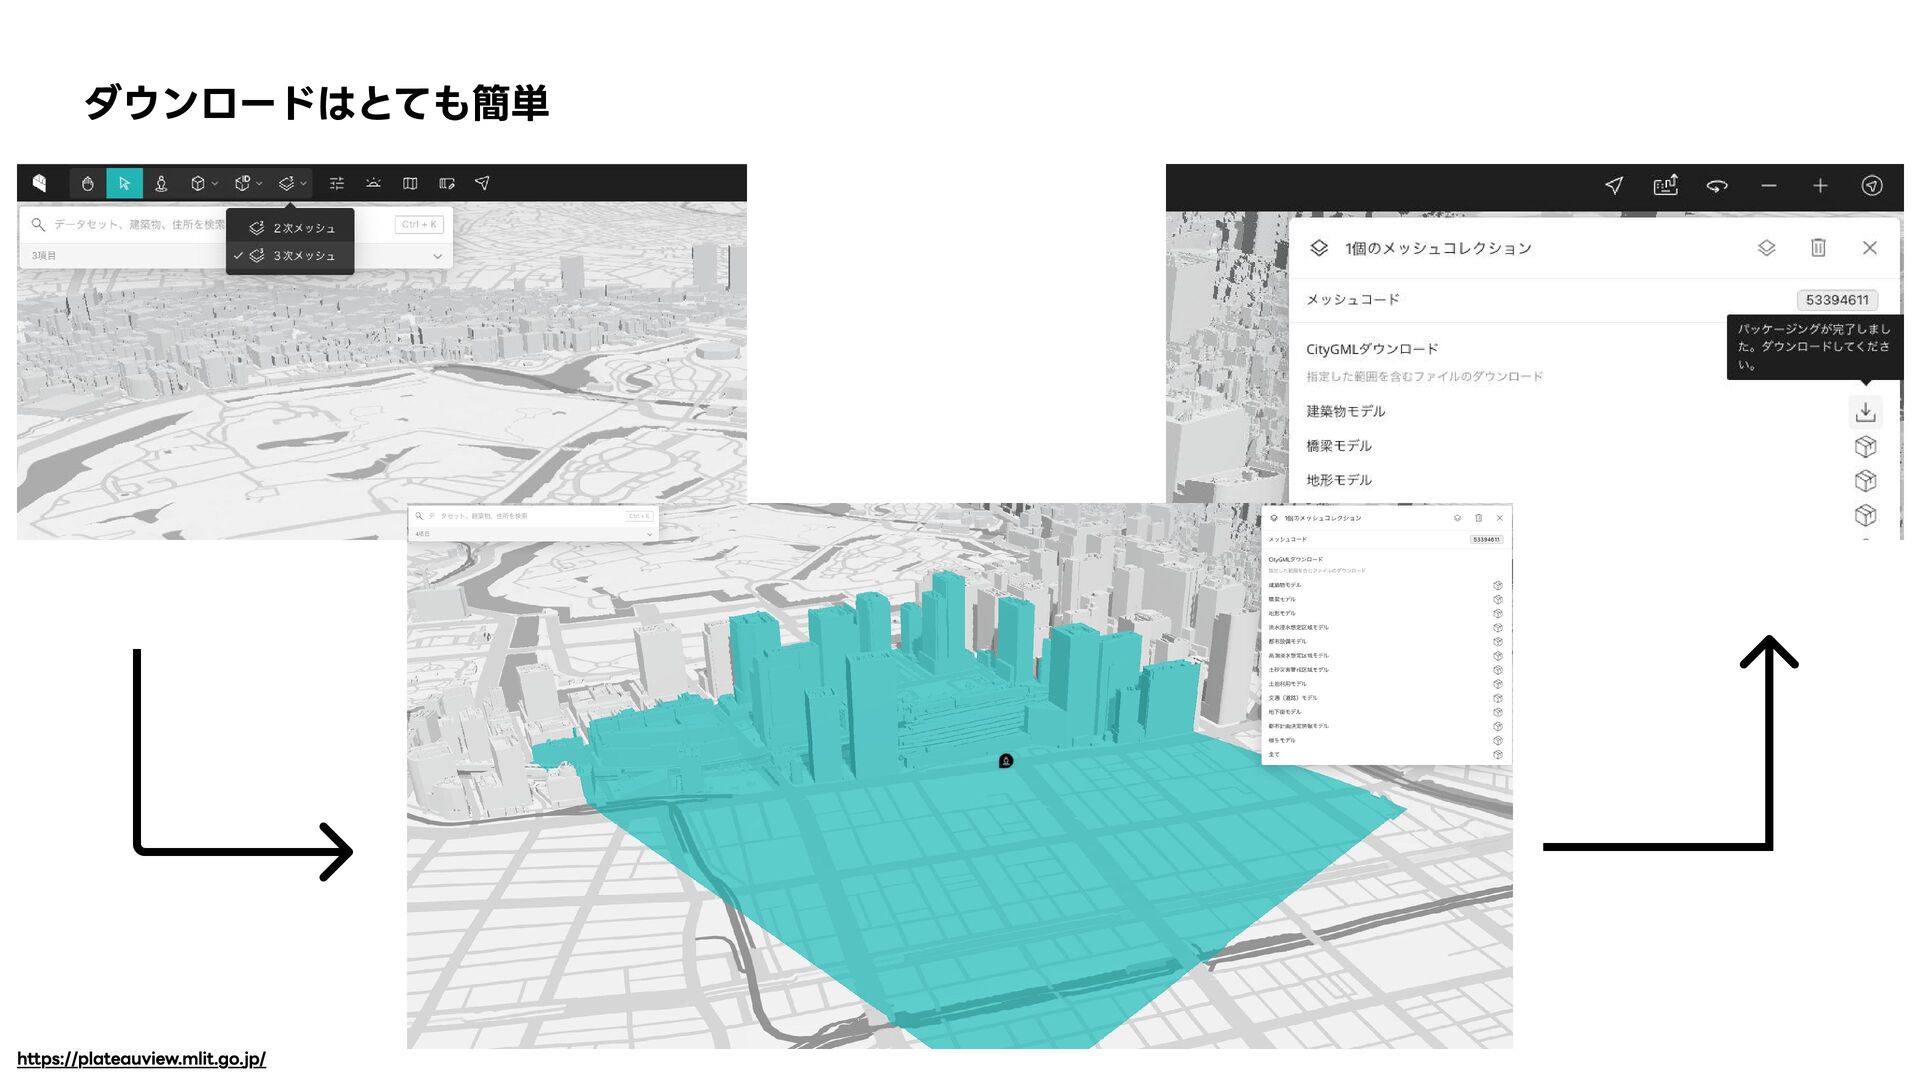Close the large mesh collection panel
The width and height of the screenshot is (1920, 1080).
click(1870, 248)
